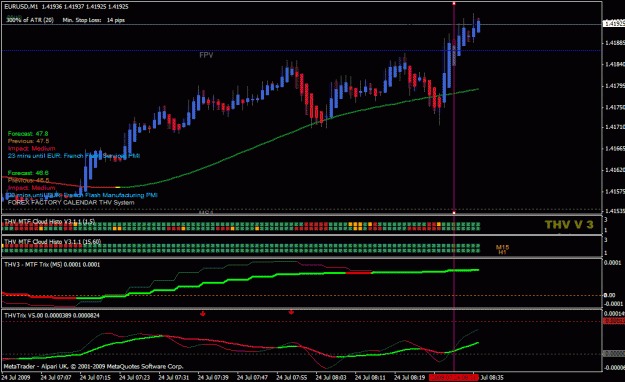
Task: Click 'FOREX FACTORY CALENDAR THV System' label
Action: click(71, 203)
